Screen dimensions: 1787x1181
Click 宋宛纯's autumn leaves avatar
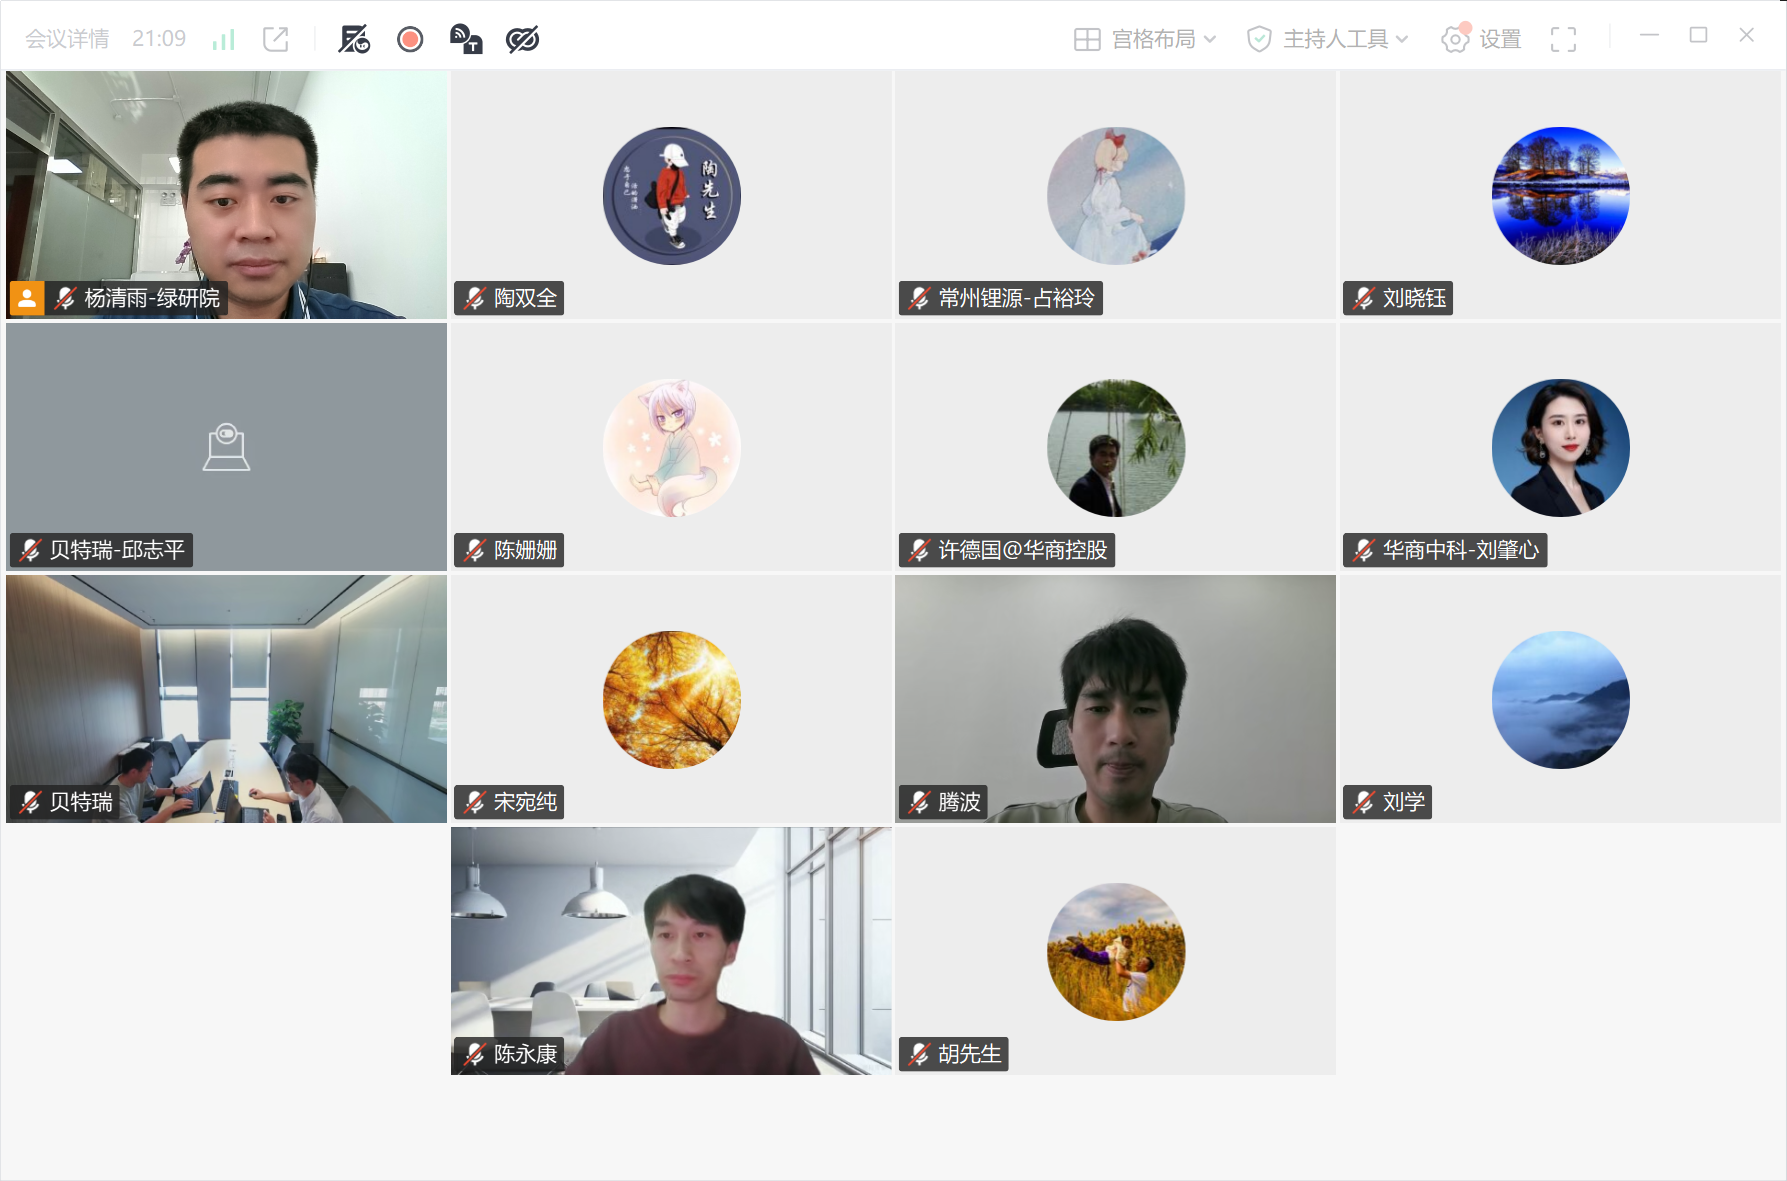click(672, 700)
